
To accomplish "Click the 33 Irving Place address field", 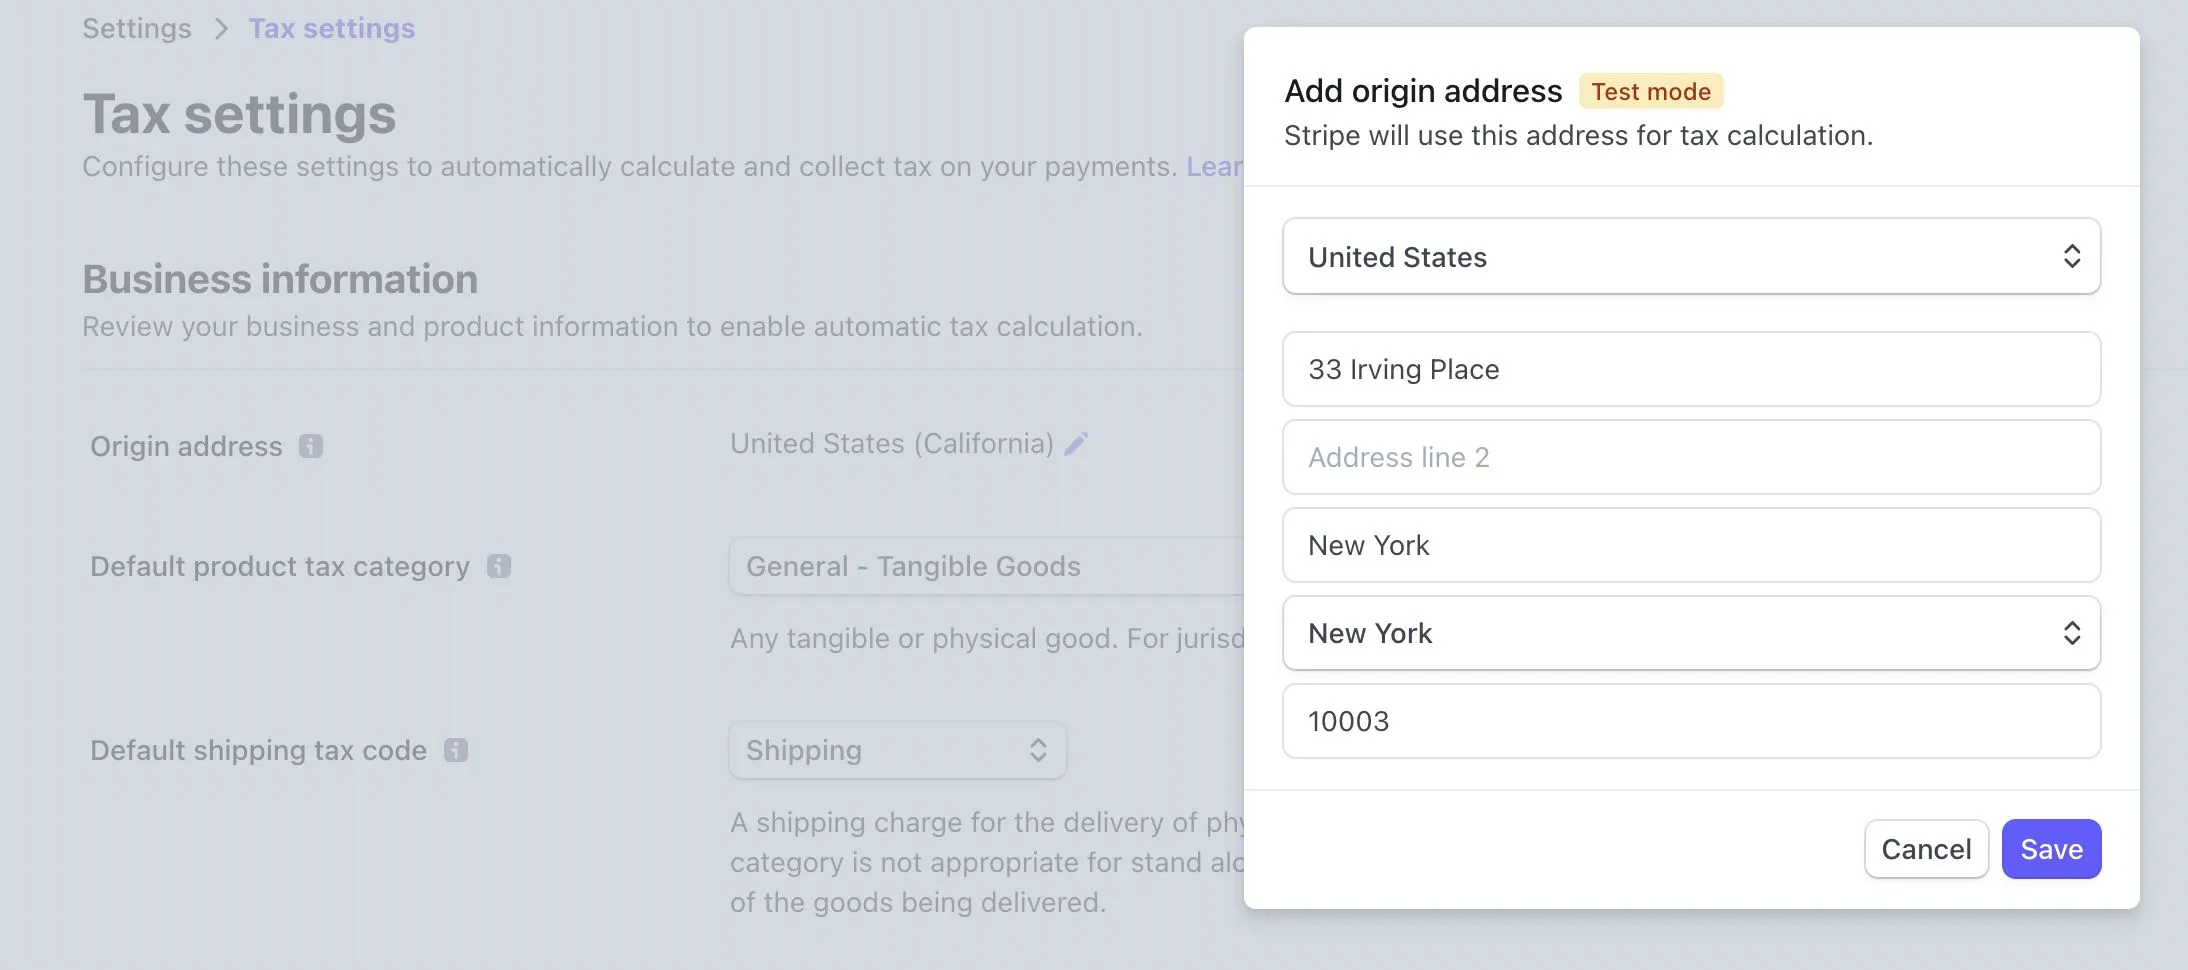I will click(x=1691, y=369).
